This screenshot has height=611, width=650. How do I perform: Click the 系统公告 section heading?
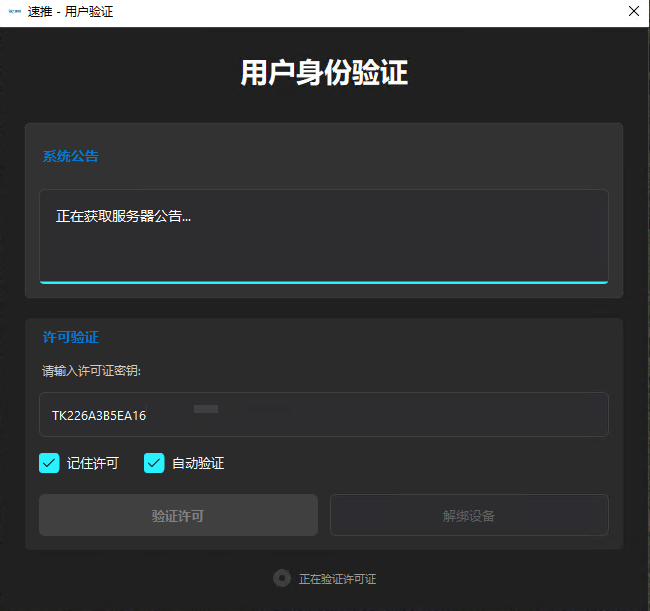(70, 156)
